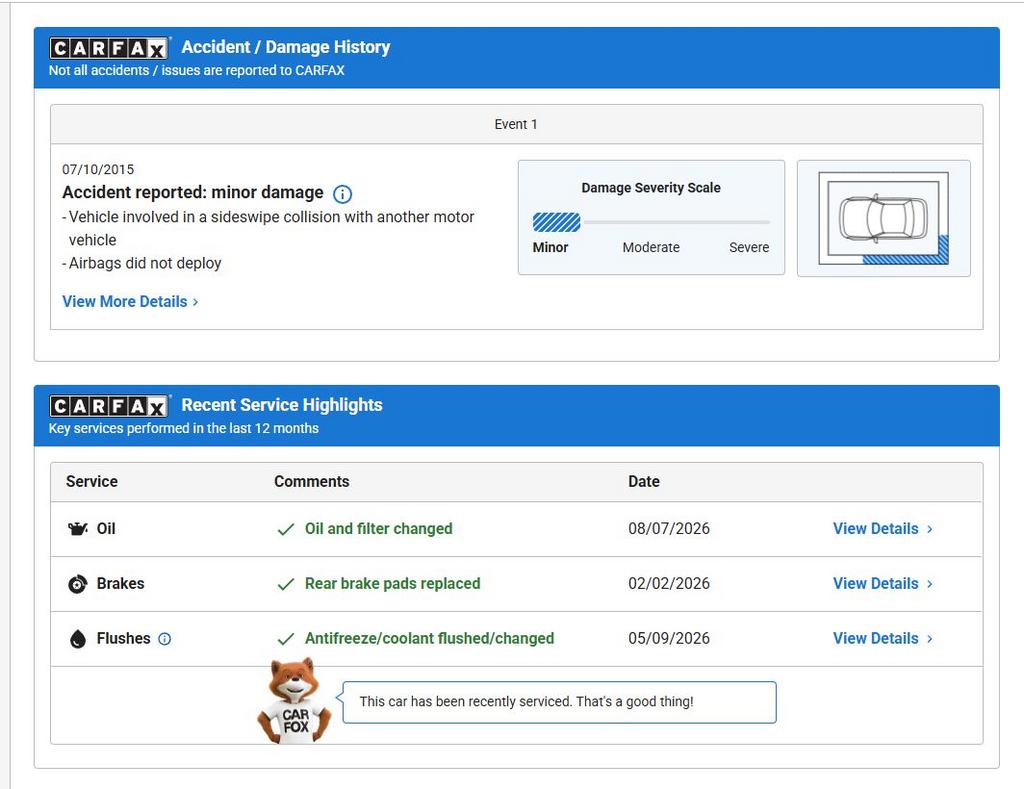Click checkmark beside Rear brake pads replaced
The image size is (1024, 789).
coord(285,584)
